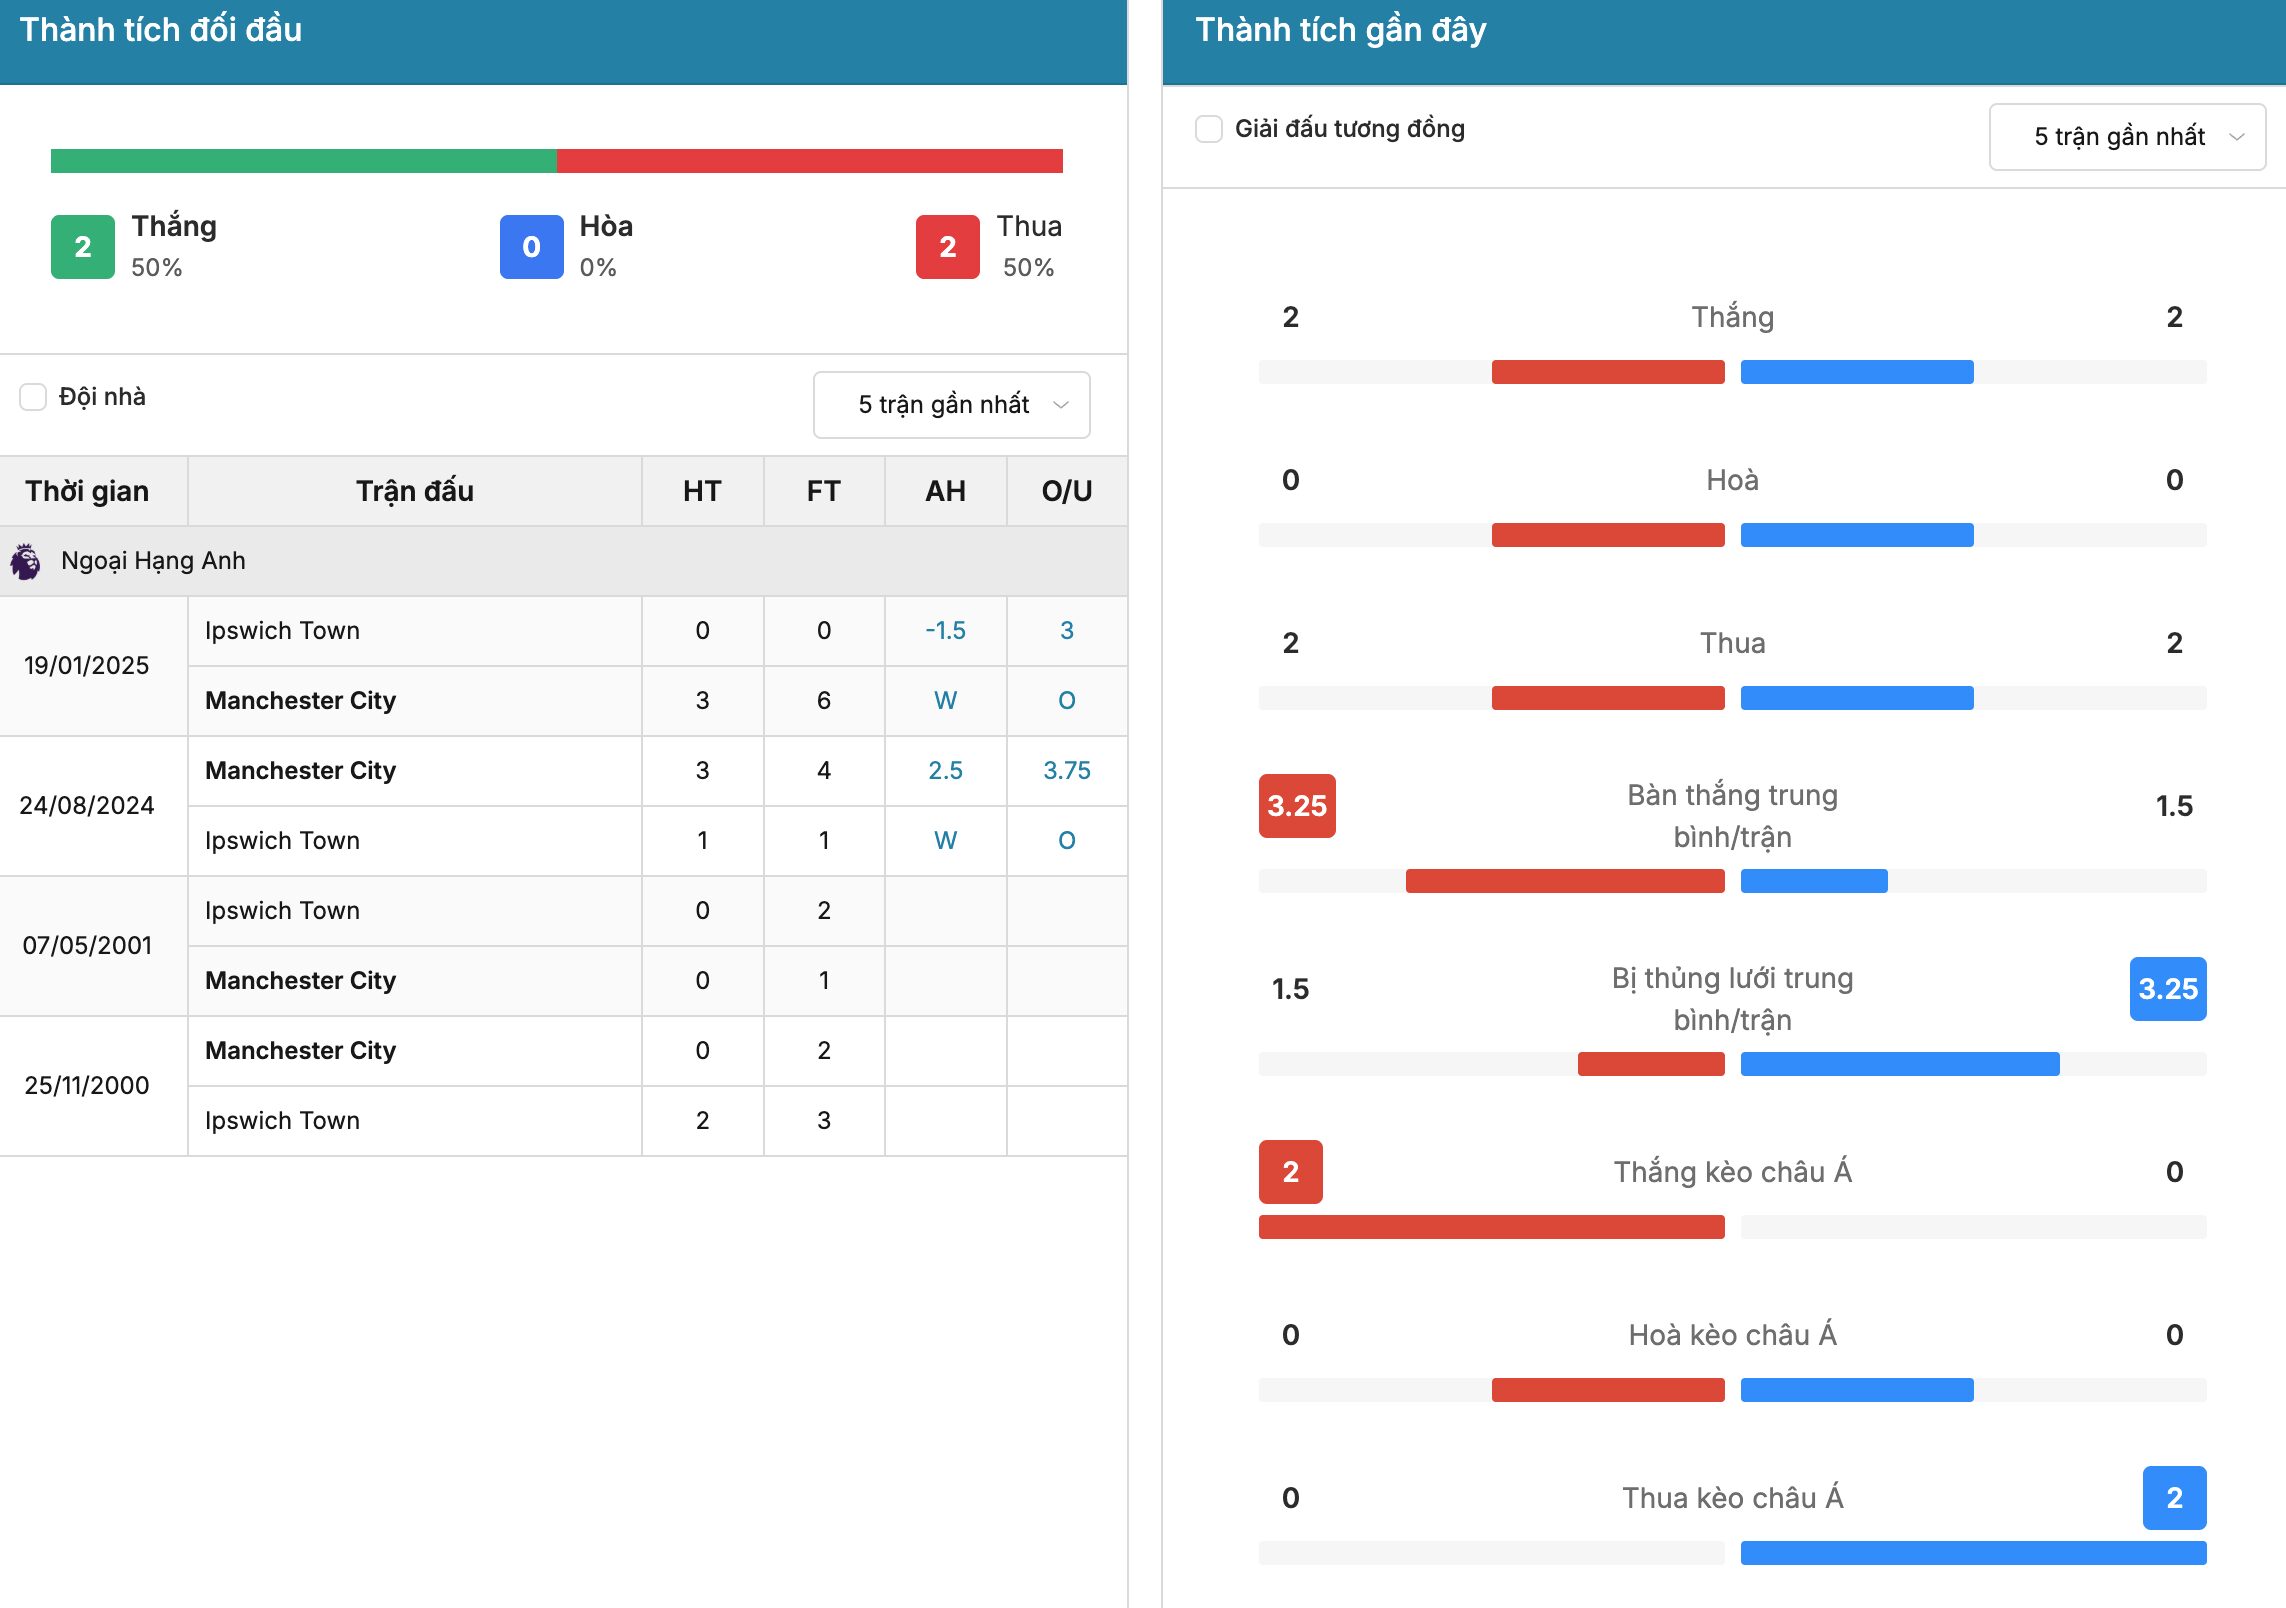Open Manchester City in the 19/01/2025 match
The height and width of the screenshot is (1608, 2286).
pyautogui.click(x=300, y=701)
